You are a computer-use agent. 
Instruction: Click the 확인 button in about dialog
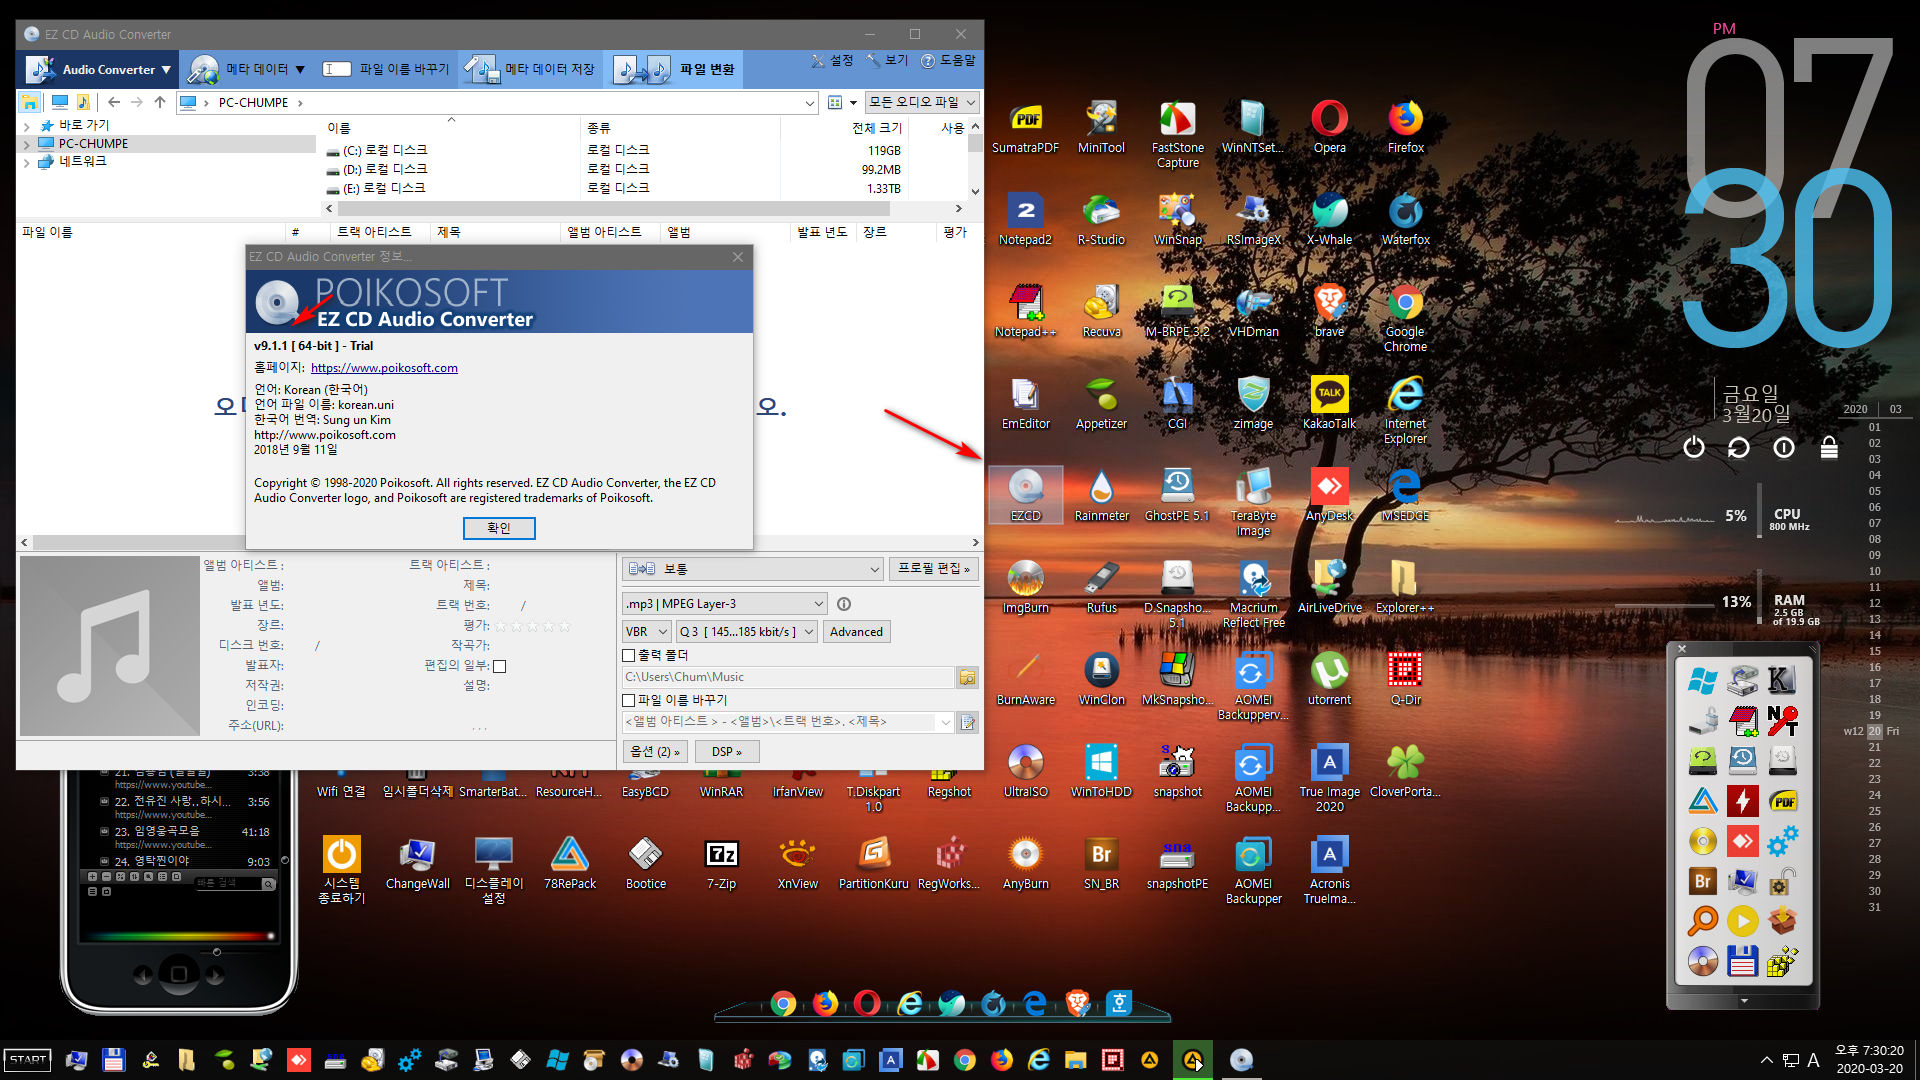499,528
